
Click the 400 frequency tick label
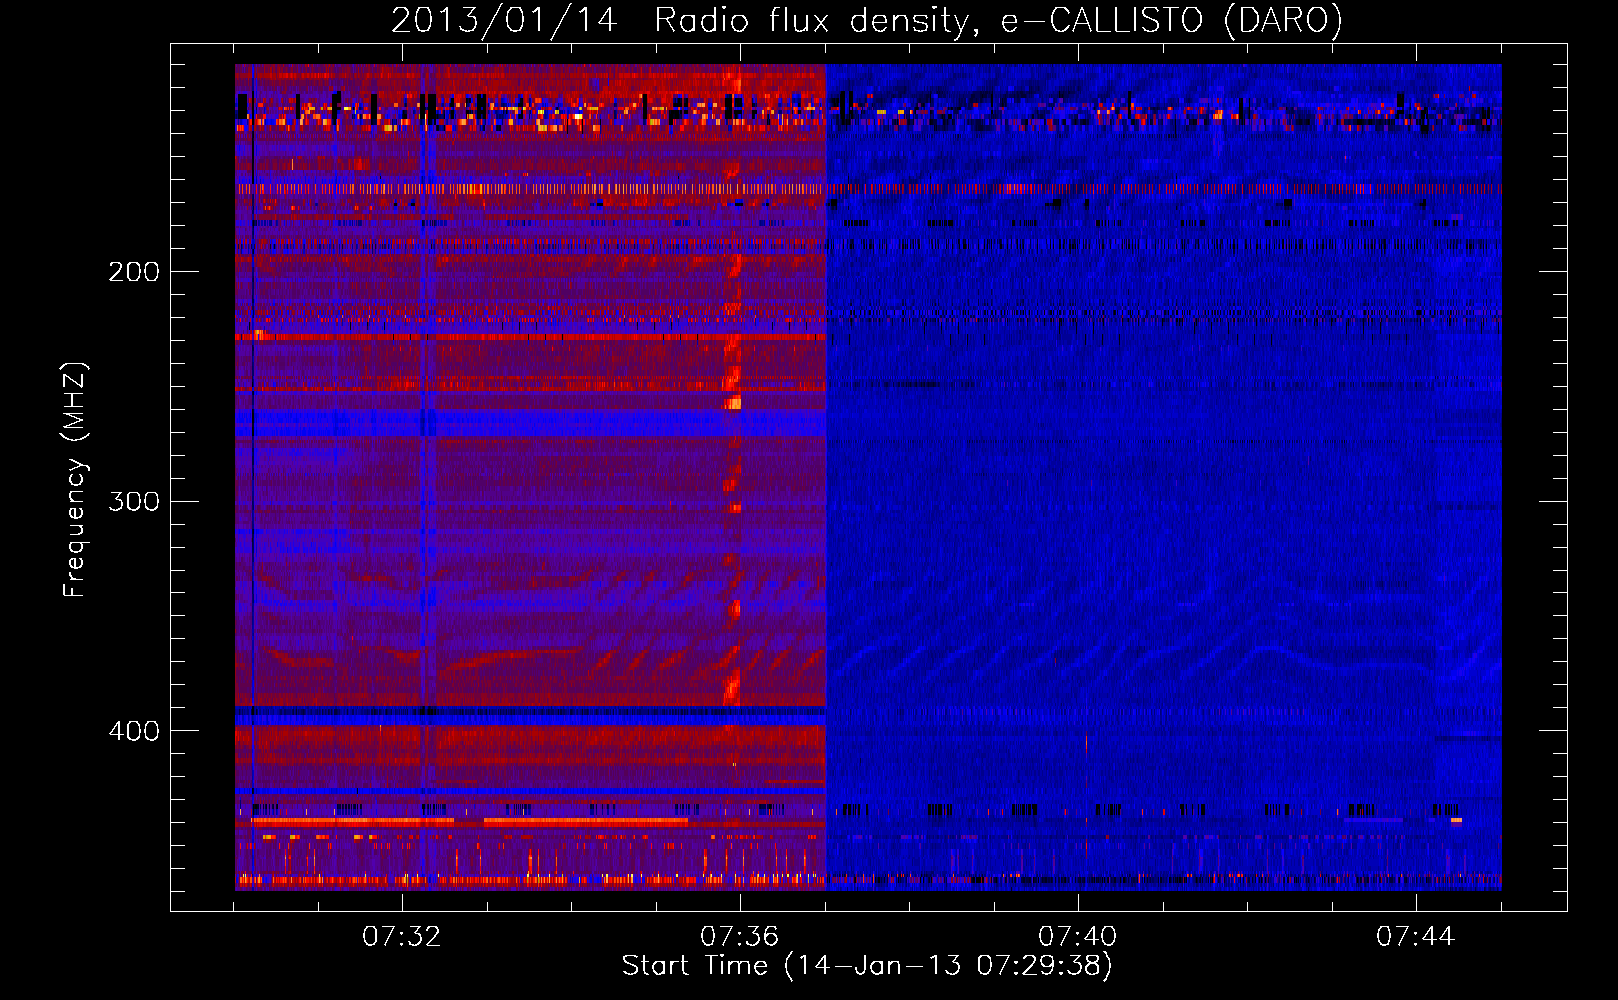(x=134, y=731)
